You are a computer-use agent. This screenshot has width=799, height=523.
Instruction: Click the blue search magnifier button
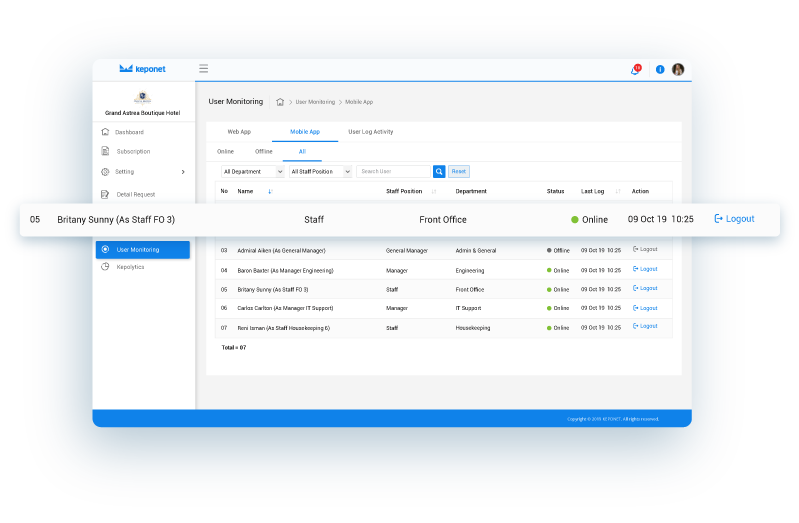(x=439, y=172)
